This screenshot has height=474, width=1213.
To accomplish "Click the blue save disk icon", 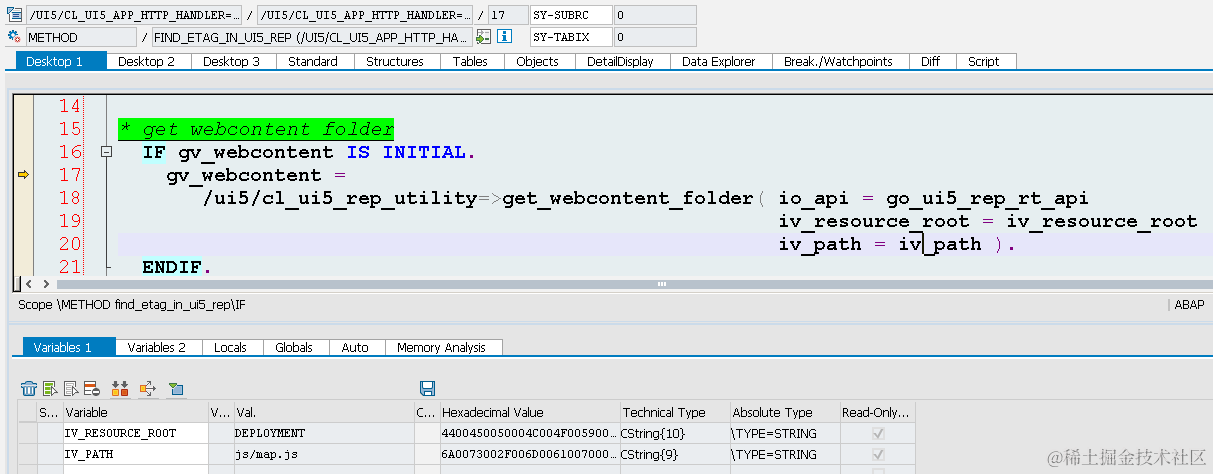I will (427, 388).
